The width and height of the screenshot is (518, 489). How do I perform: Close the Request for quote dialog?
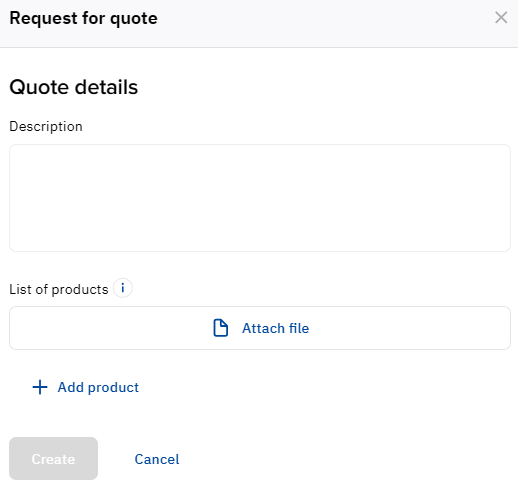501,18
